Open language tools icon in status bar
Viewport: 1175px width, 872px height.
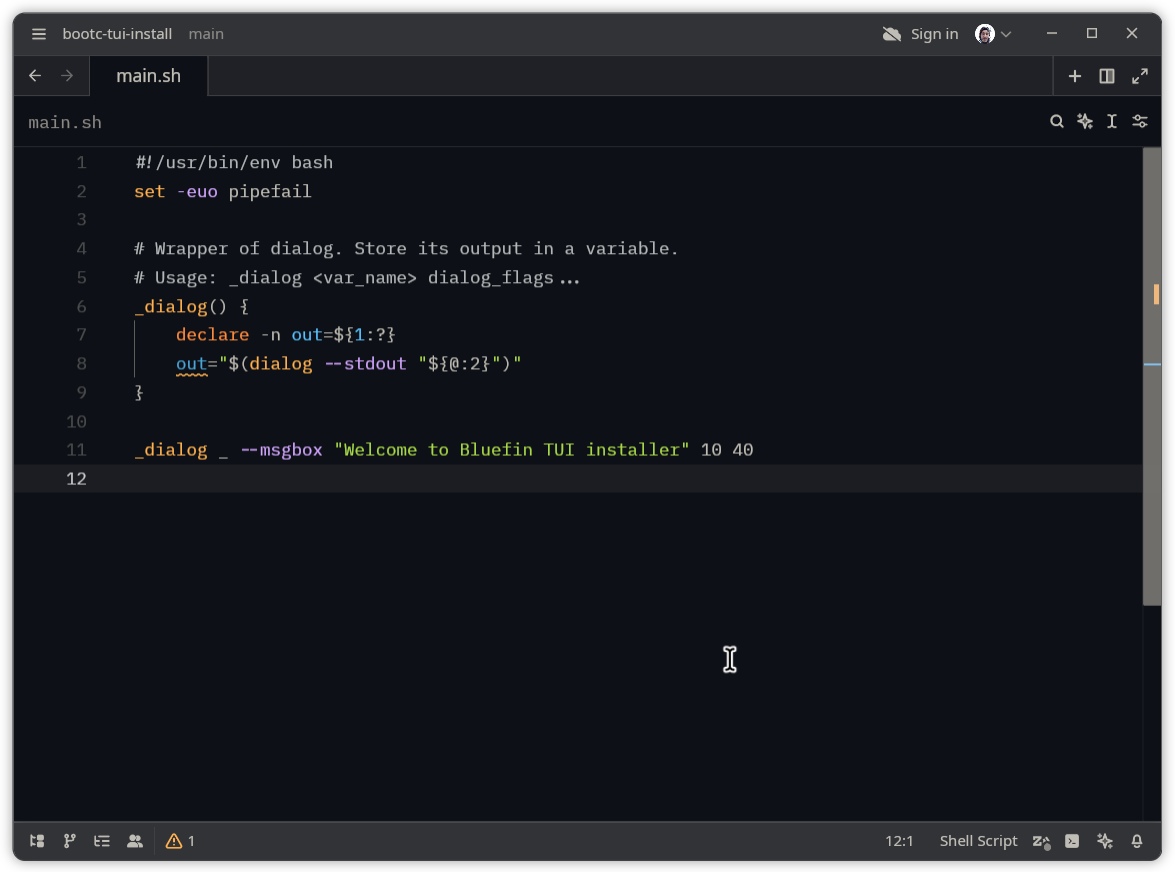pyautogui.click(x=1041, y=841)
